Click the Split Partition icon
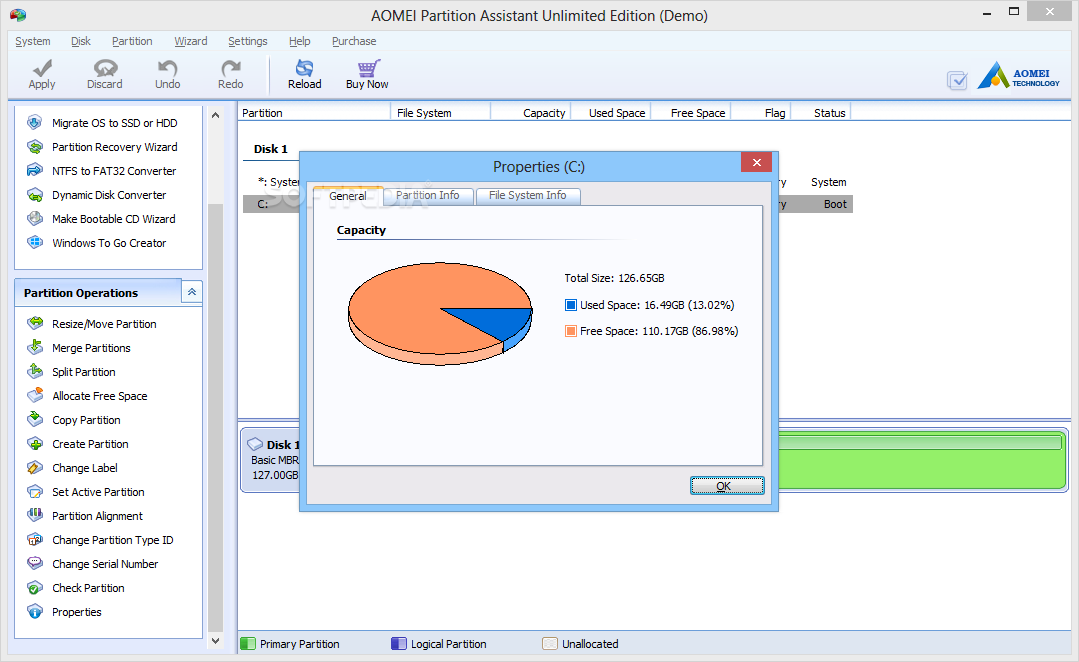 (x=34, y=372)
